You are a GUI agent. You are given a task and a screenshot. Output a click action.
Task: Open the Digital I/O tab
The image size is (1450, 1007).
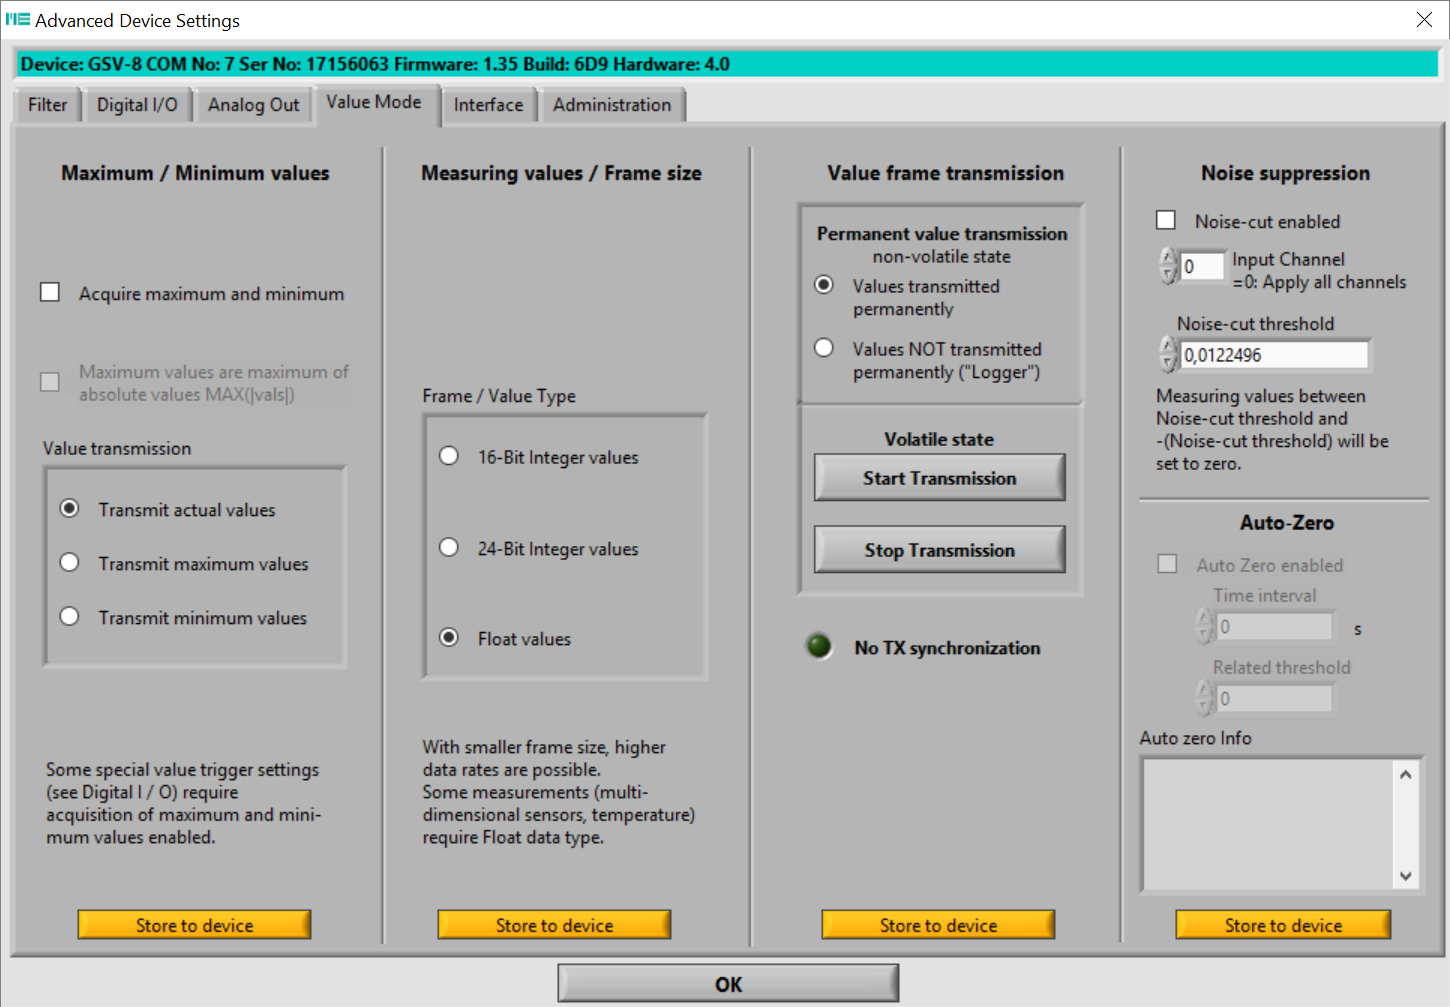coord(137,105)
